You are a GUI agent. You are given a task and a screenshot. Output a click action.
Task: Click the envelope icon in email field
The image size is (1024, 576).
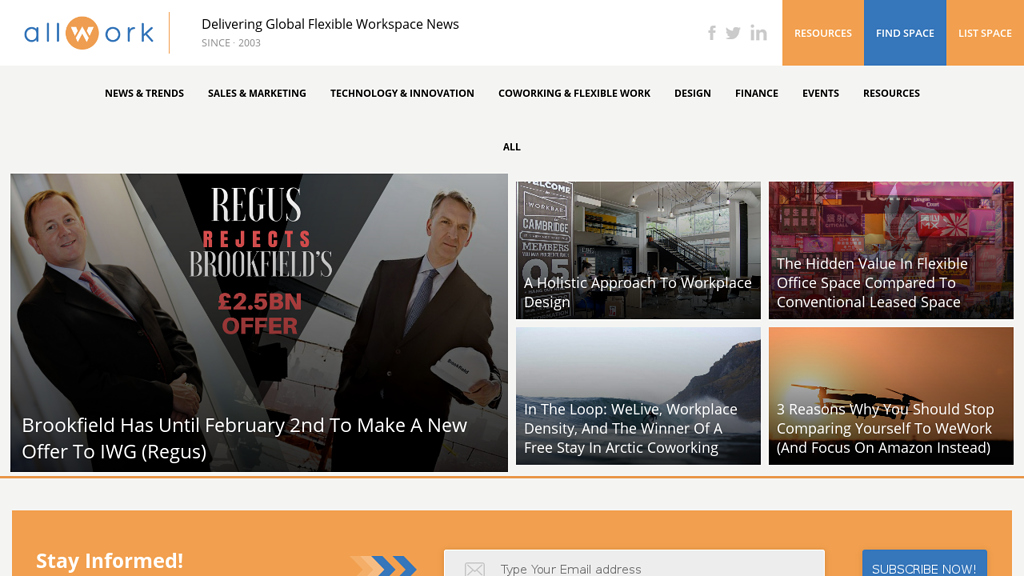tap(475, 569)
